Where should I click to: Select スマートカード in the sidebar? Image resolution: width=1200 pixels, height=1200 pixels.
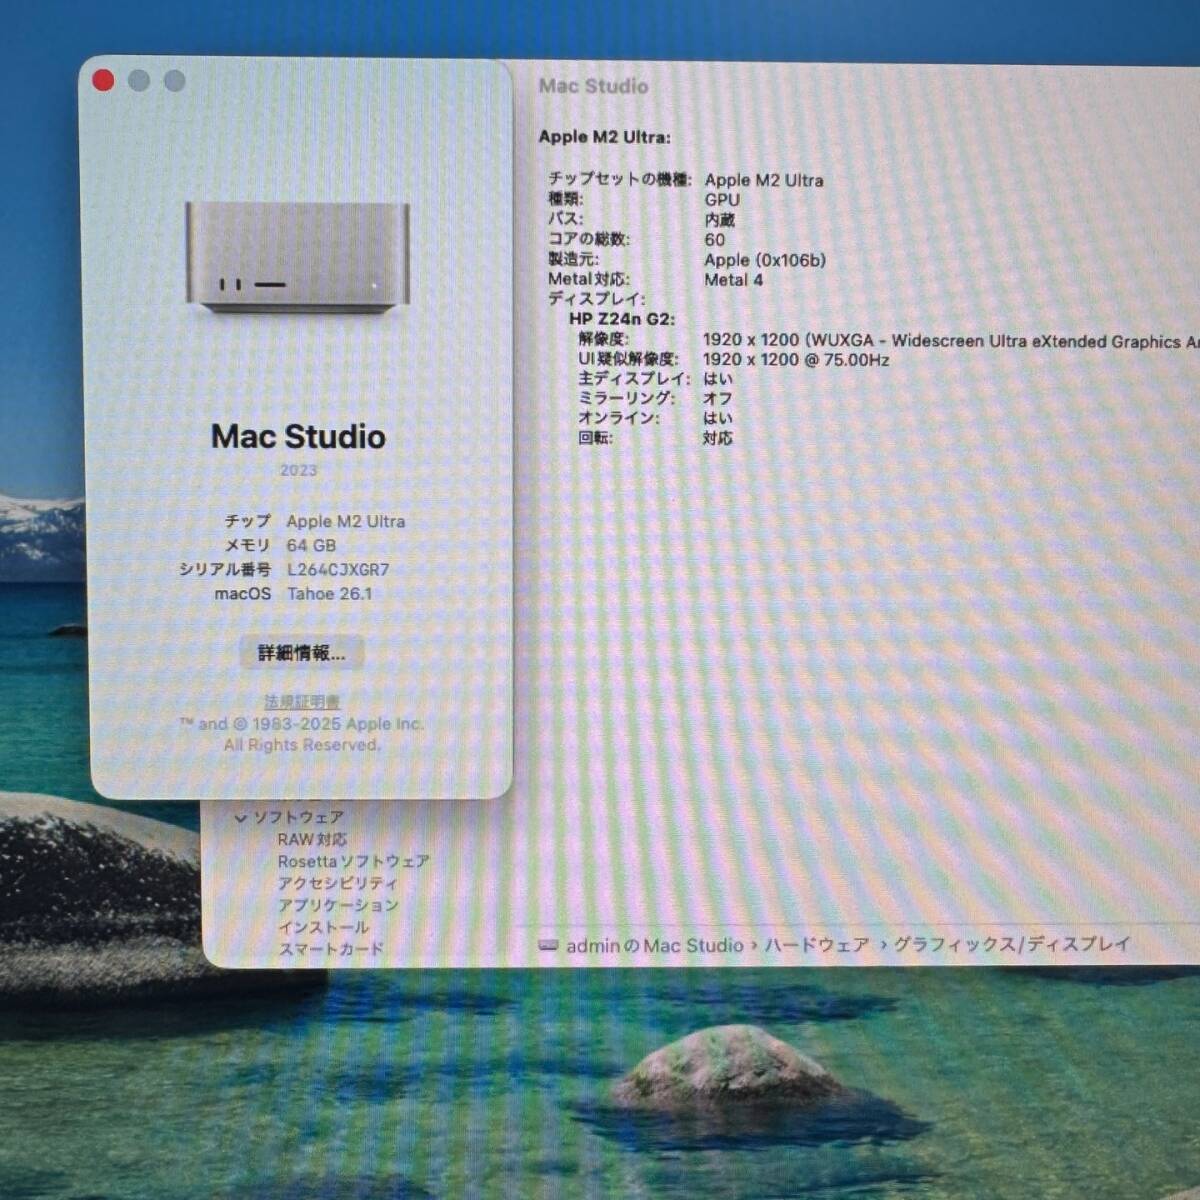[331, 949]
